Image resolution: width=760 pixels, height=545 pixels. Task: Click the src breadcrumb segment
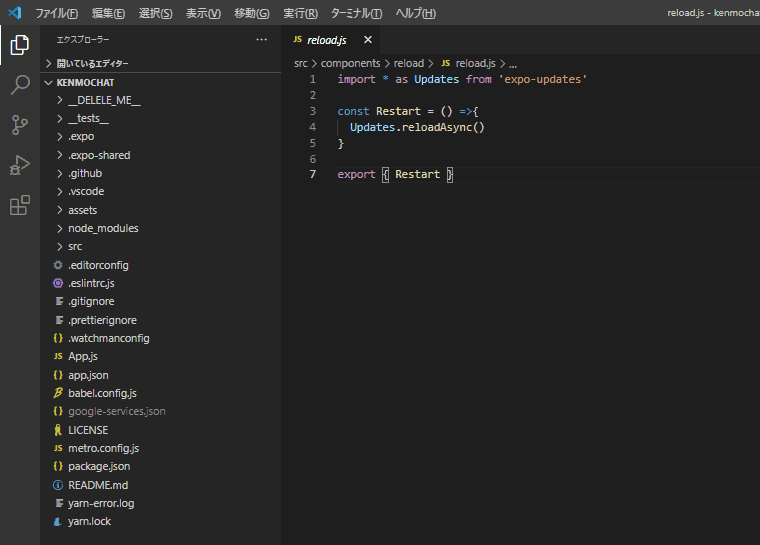tap(301, 64)
